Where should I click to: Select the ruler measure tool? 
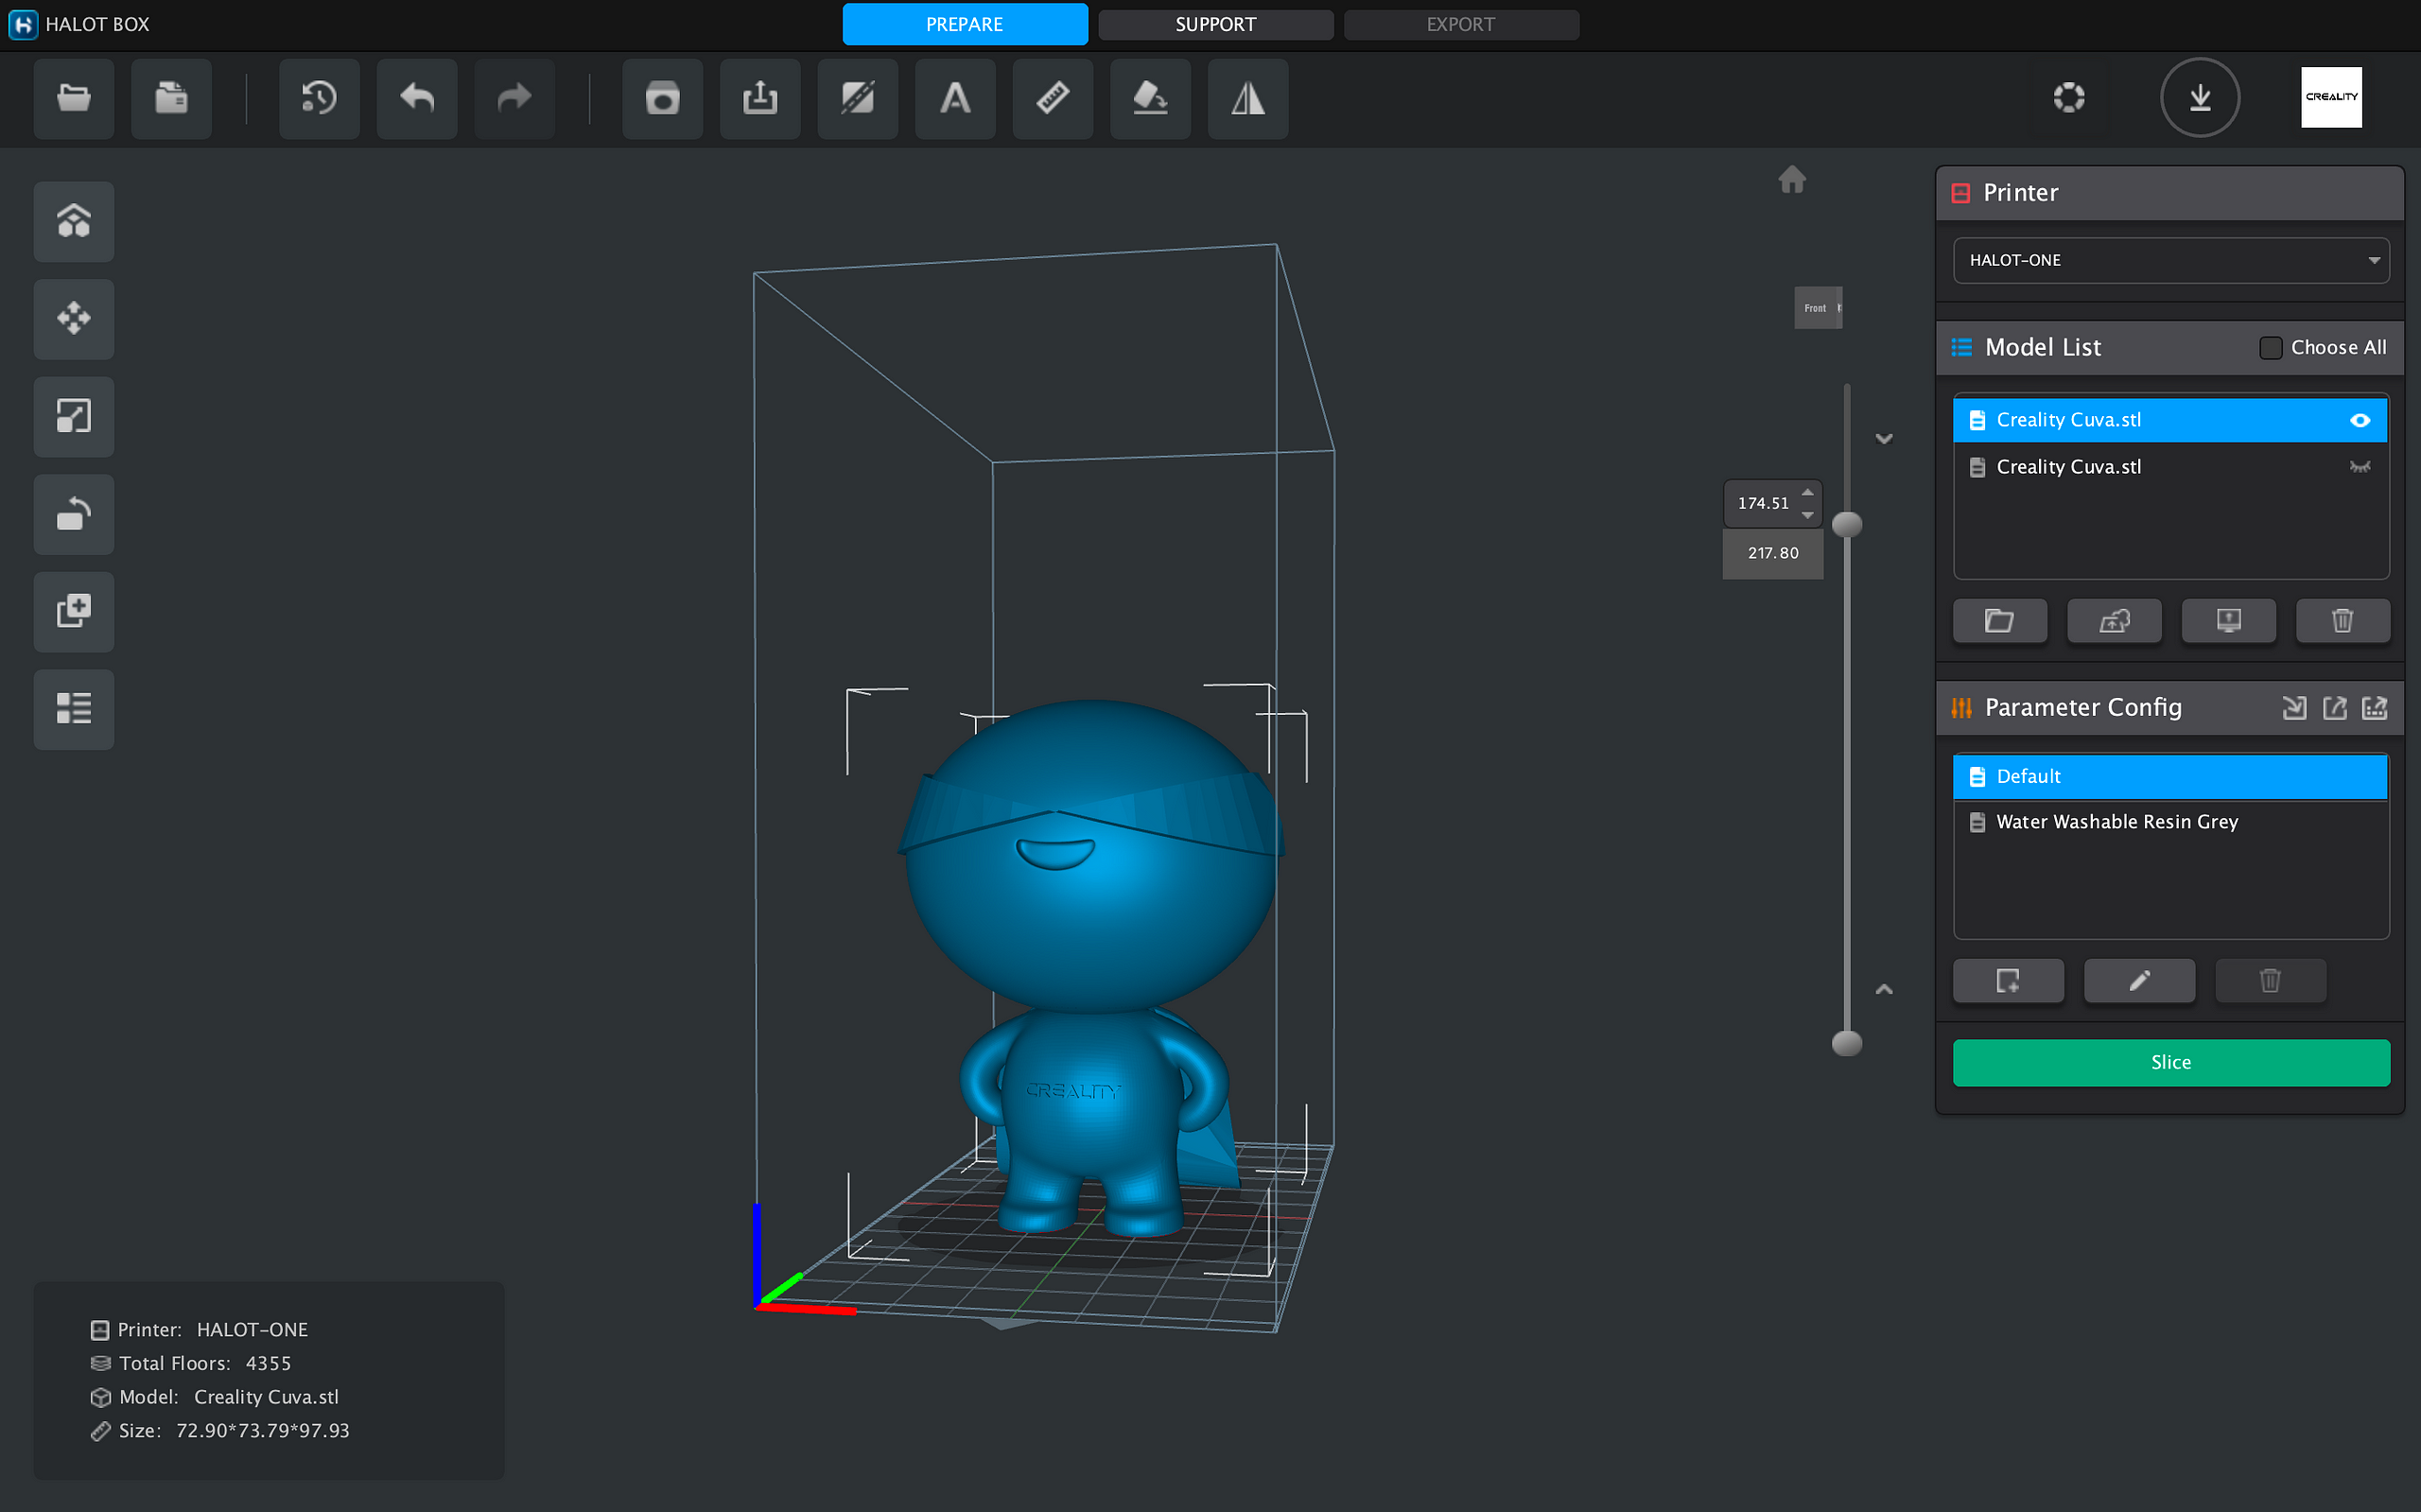tap(1052, 98)
